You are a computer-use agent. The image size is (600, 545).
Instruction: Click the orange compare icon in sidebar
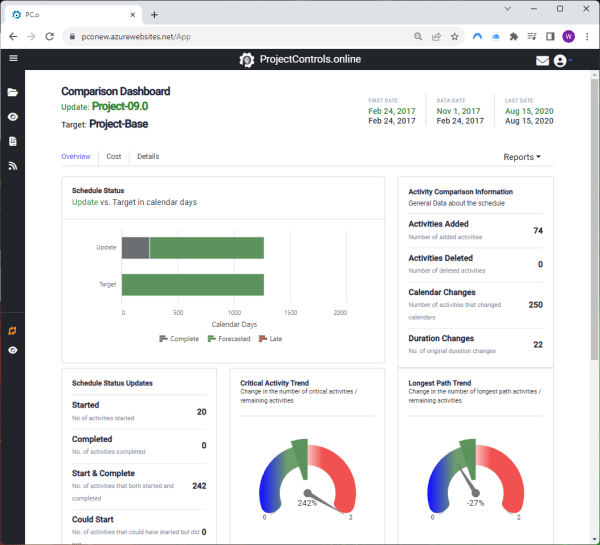[x=13, y=330]
